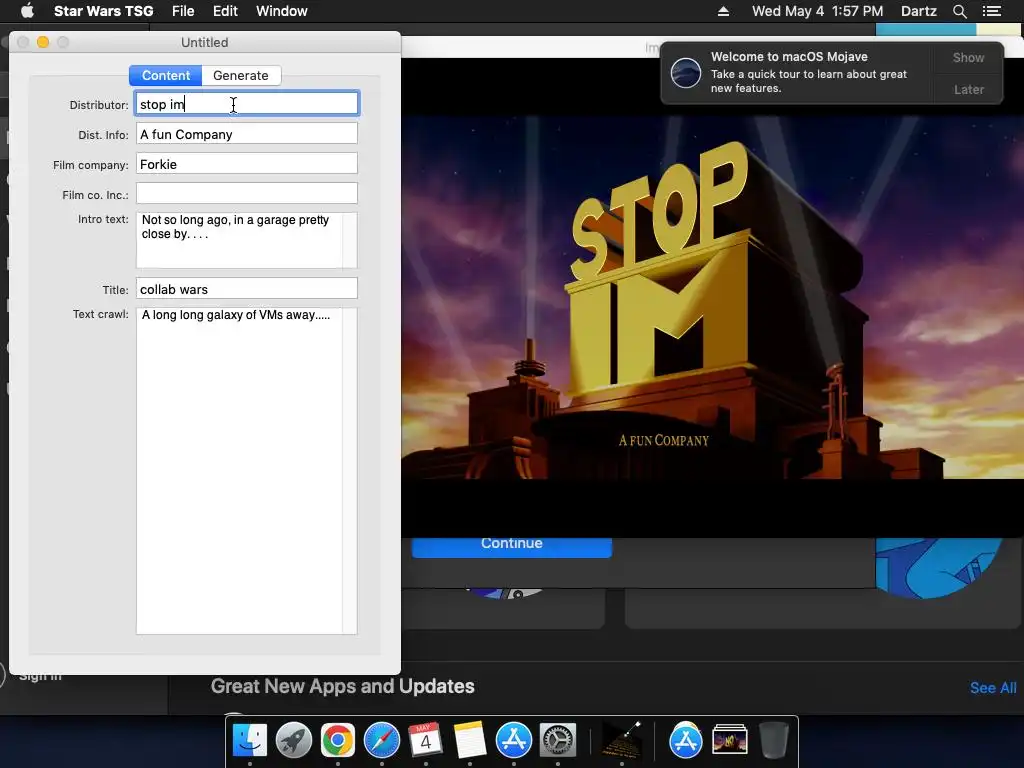The image size is (1024, 768).
Task: Click the blue Continue button
Action: [511, 546]
